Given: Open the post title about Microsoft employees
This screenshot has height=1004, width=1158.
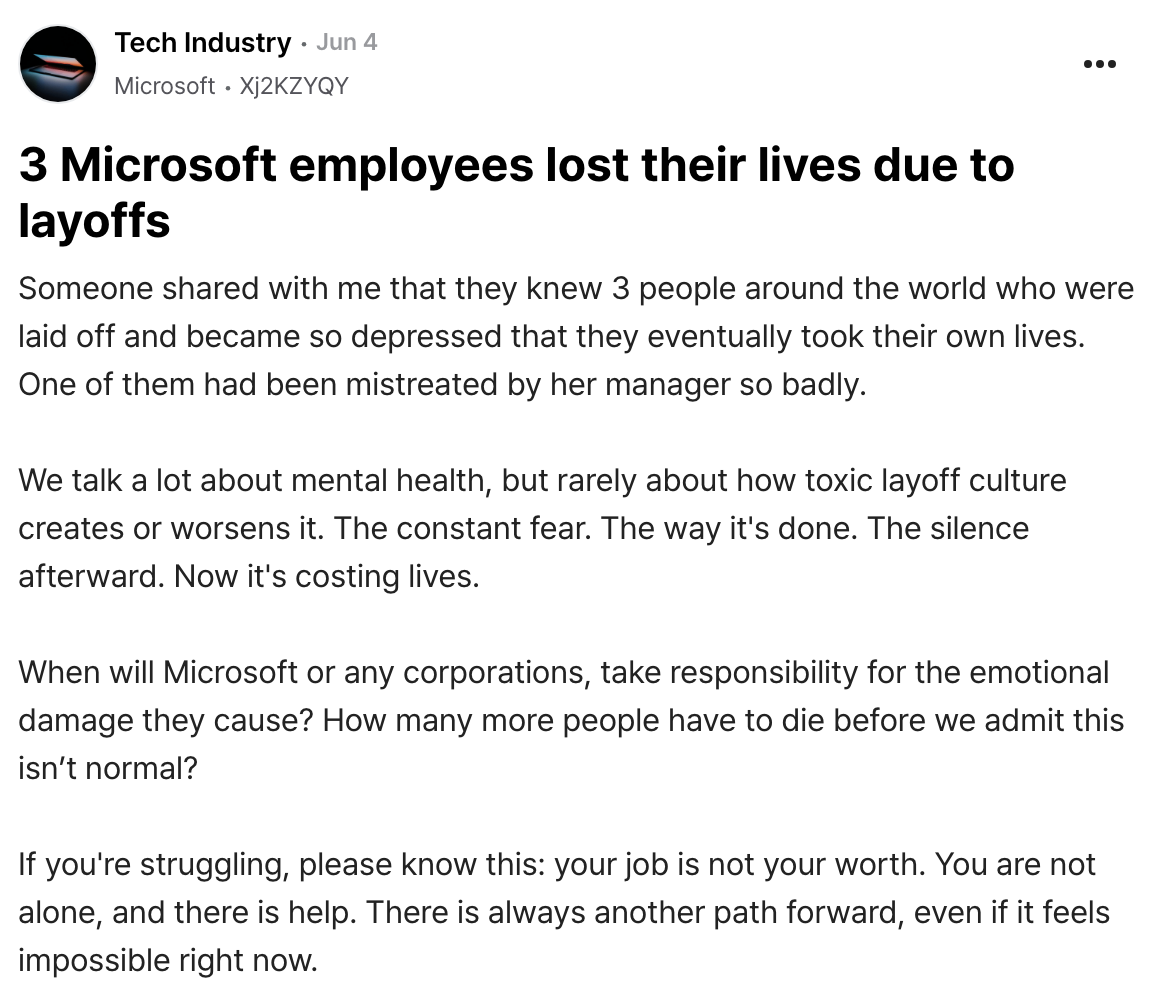Looking at the screenshot, I should point(516,166).
